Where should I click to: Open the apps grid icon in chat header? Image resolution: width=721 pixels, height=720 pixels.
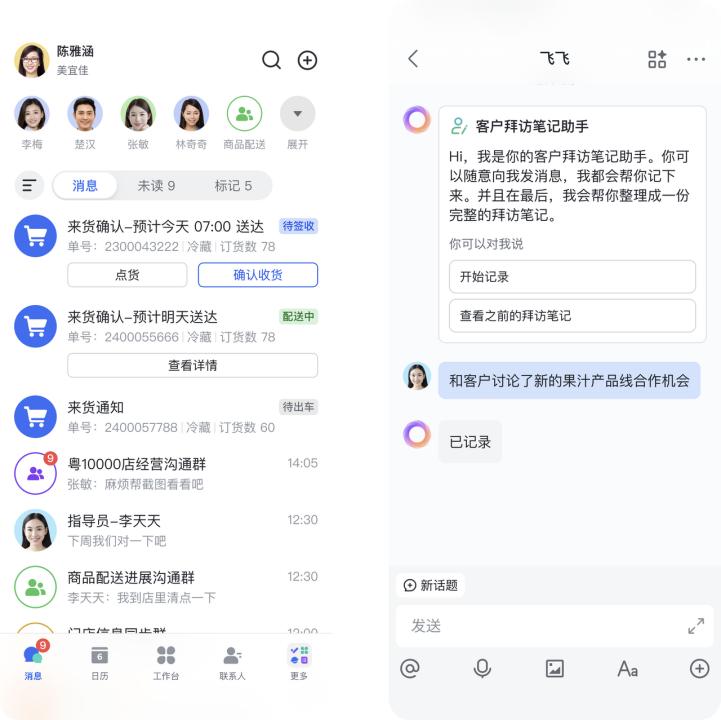tap(657, 59)
